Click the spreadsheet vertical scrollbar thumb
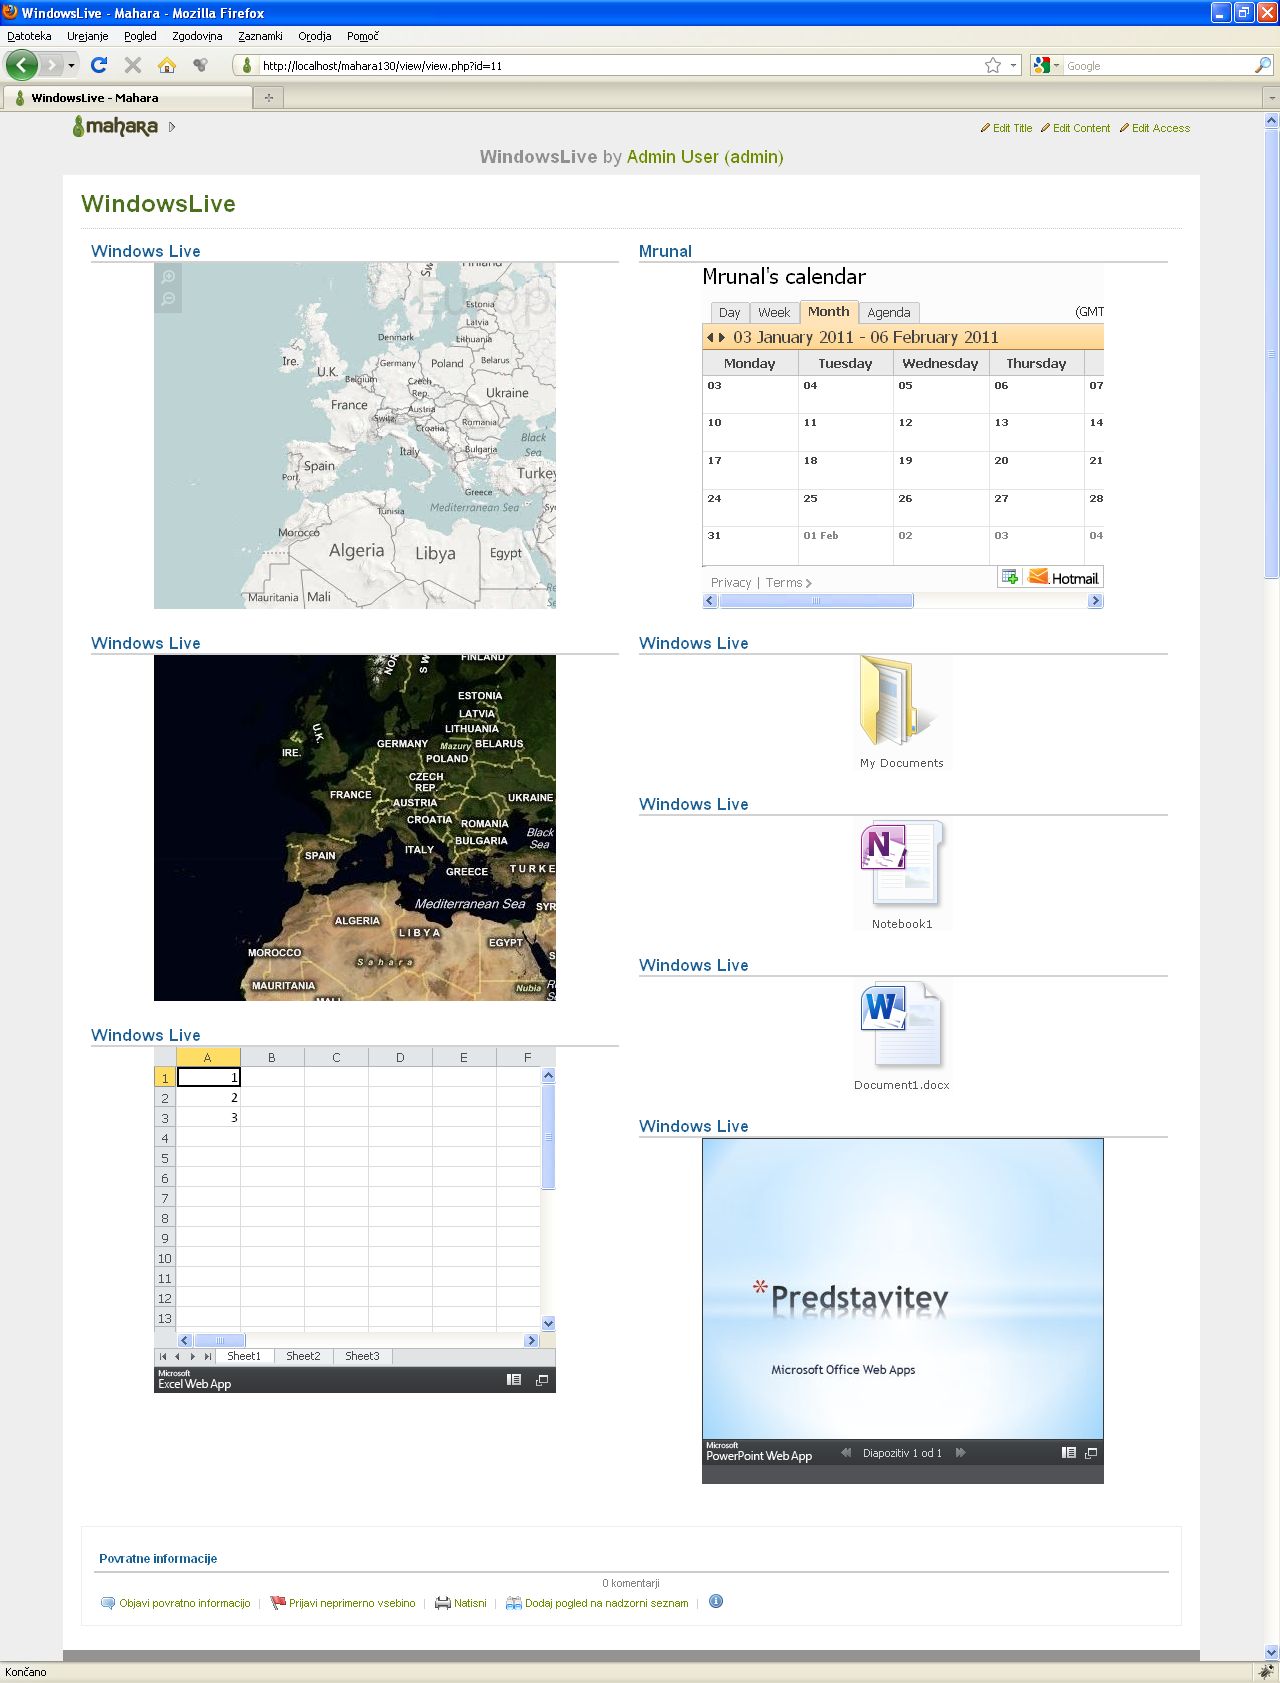The width and height of the screenshot is (1280, 1683). [548, 1137]
